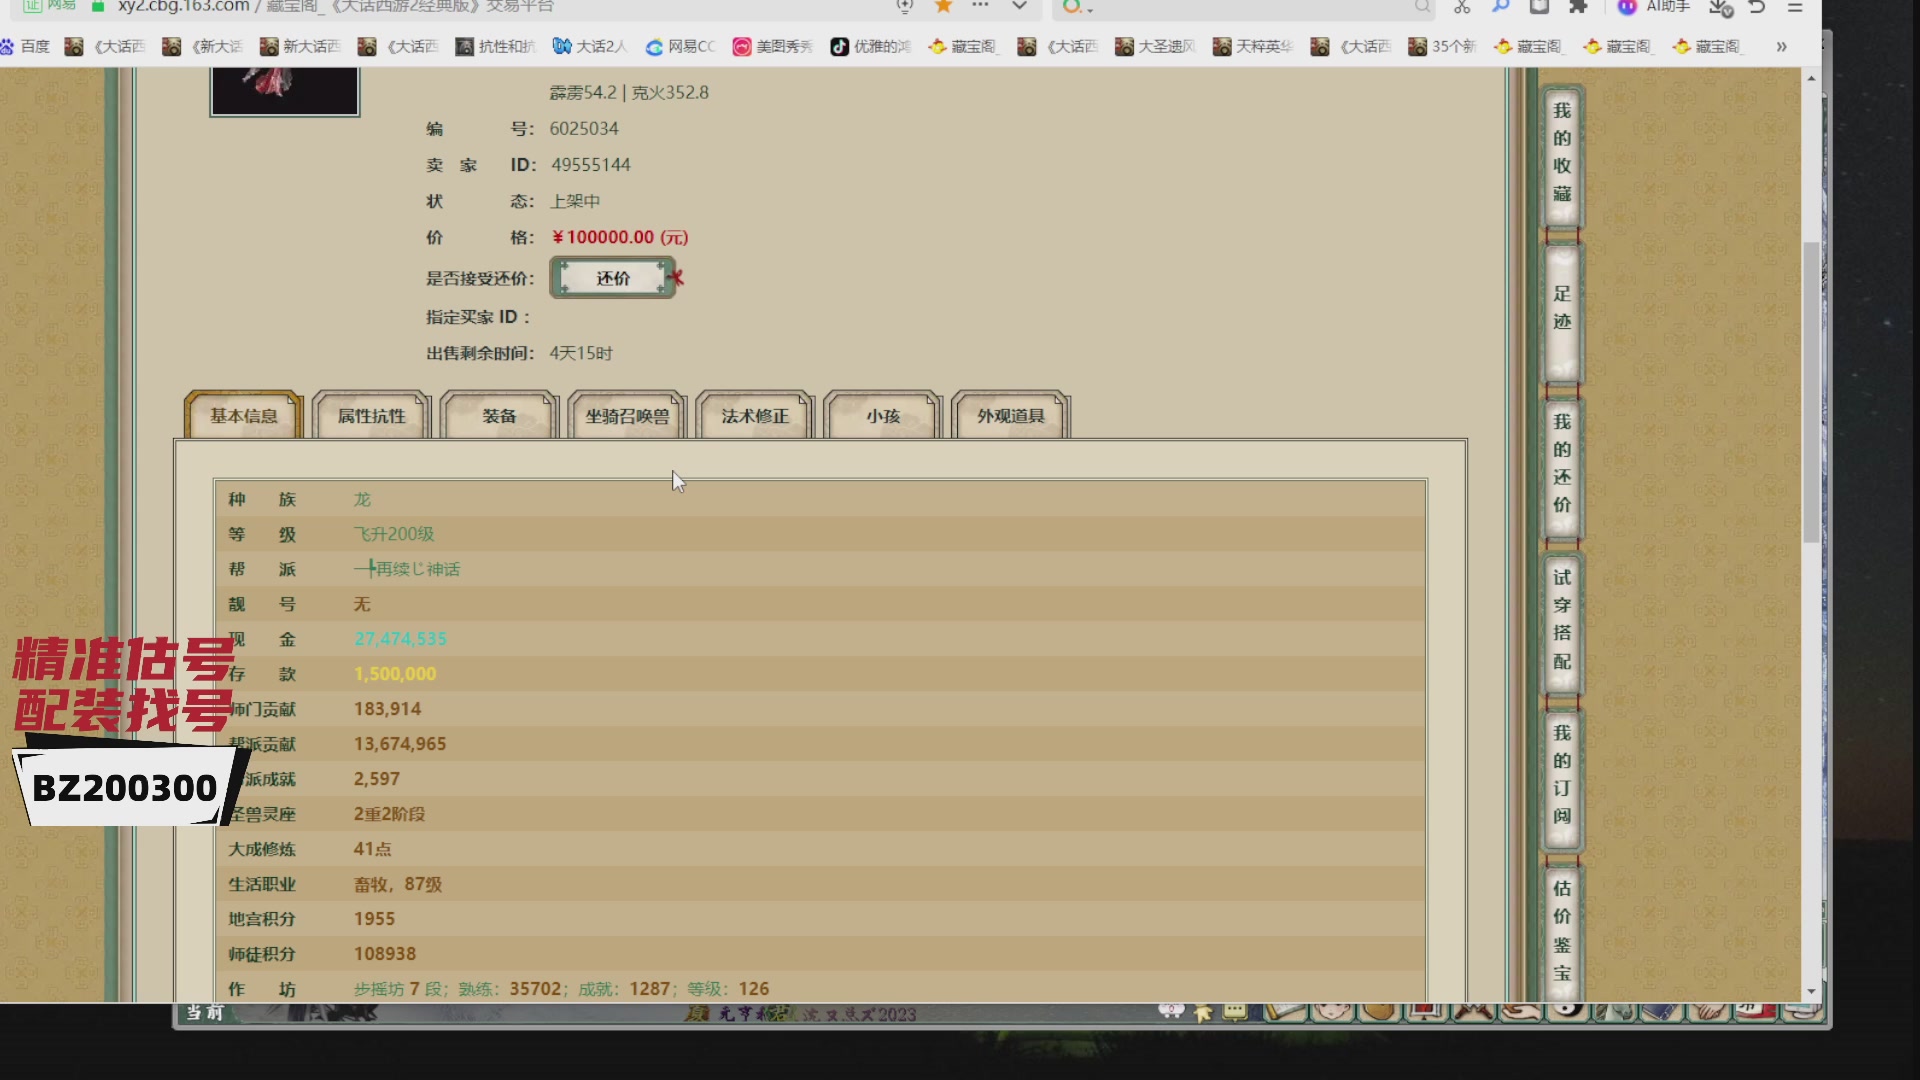
Task: Open the AI助手 assistant icon
Action: click(x=1628, y=6)
